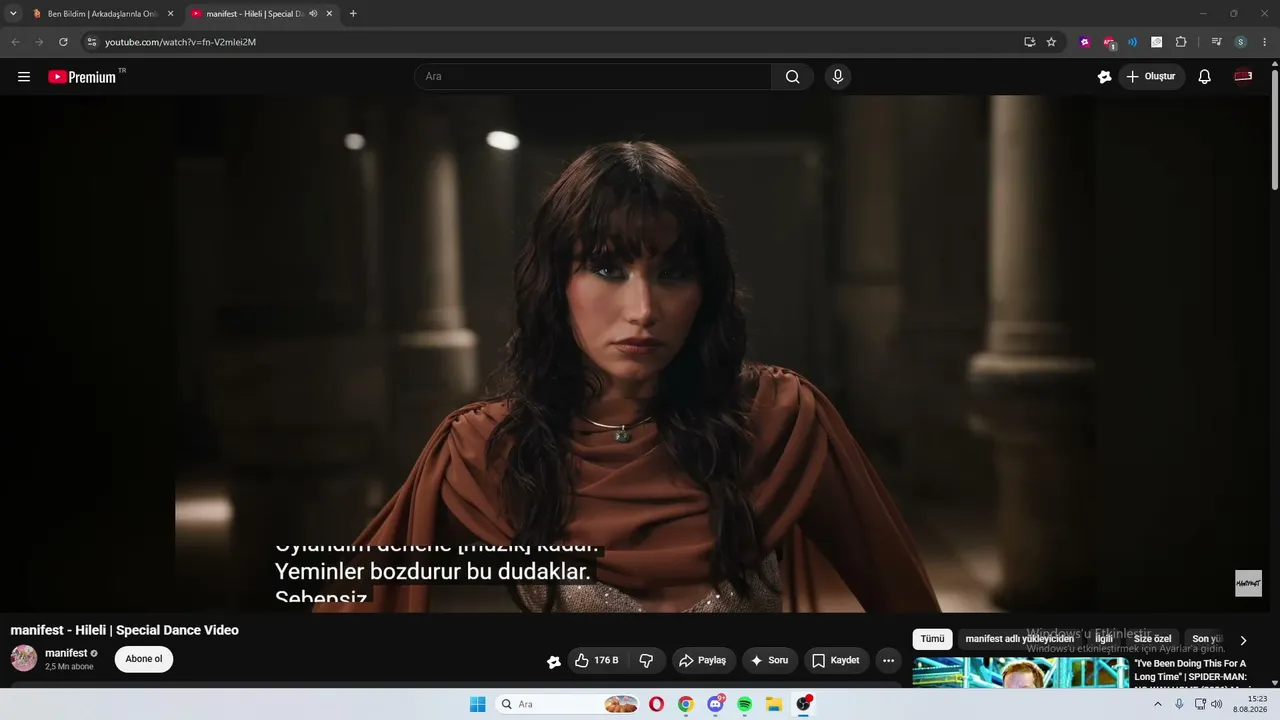Bookmark this page with the star
This screenshot has width=1280, height=720.
(1051, 42)
